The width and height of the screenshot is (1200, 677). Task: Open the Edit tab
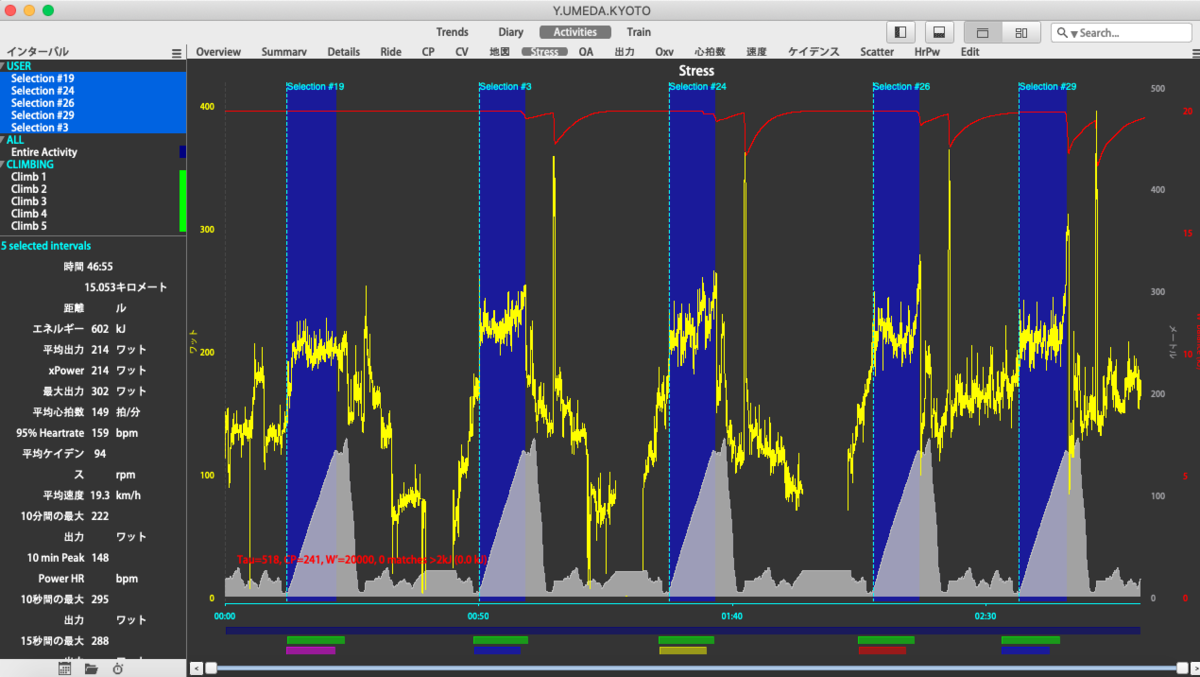(970, 52)
